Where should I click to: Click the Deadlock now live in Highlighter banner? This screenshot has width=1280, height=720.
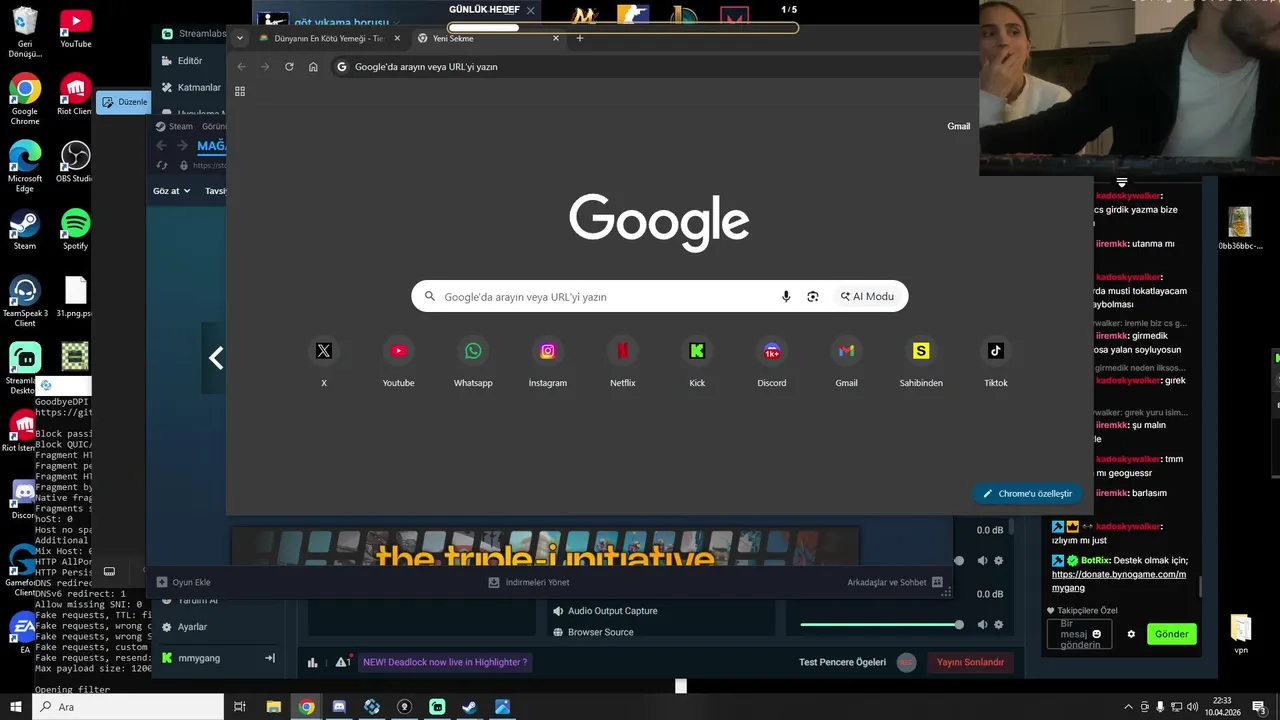pos(445,662)
